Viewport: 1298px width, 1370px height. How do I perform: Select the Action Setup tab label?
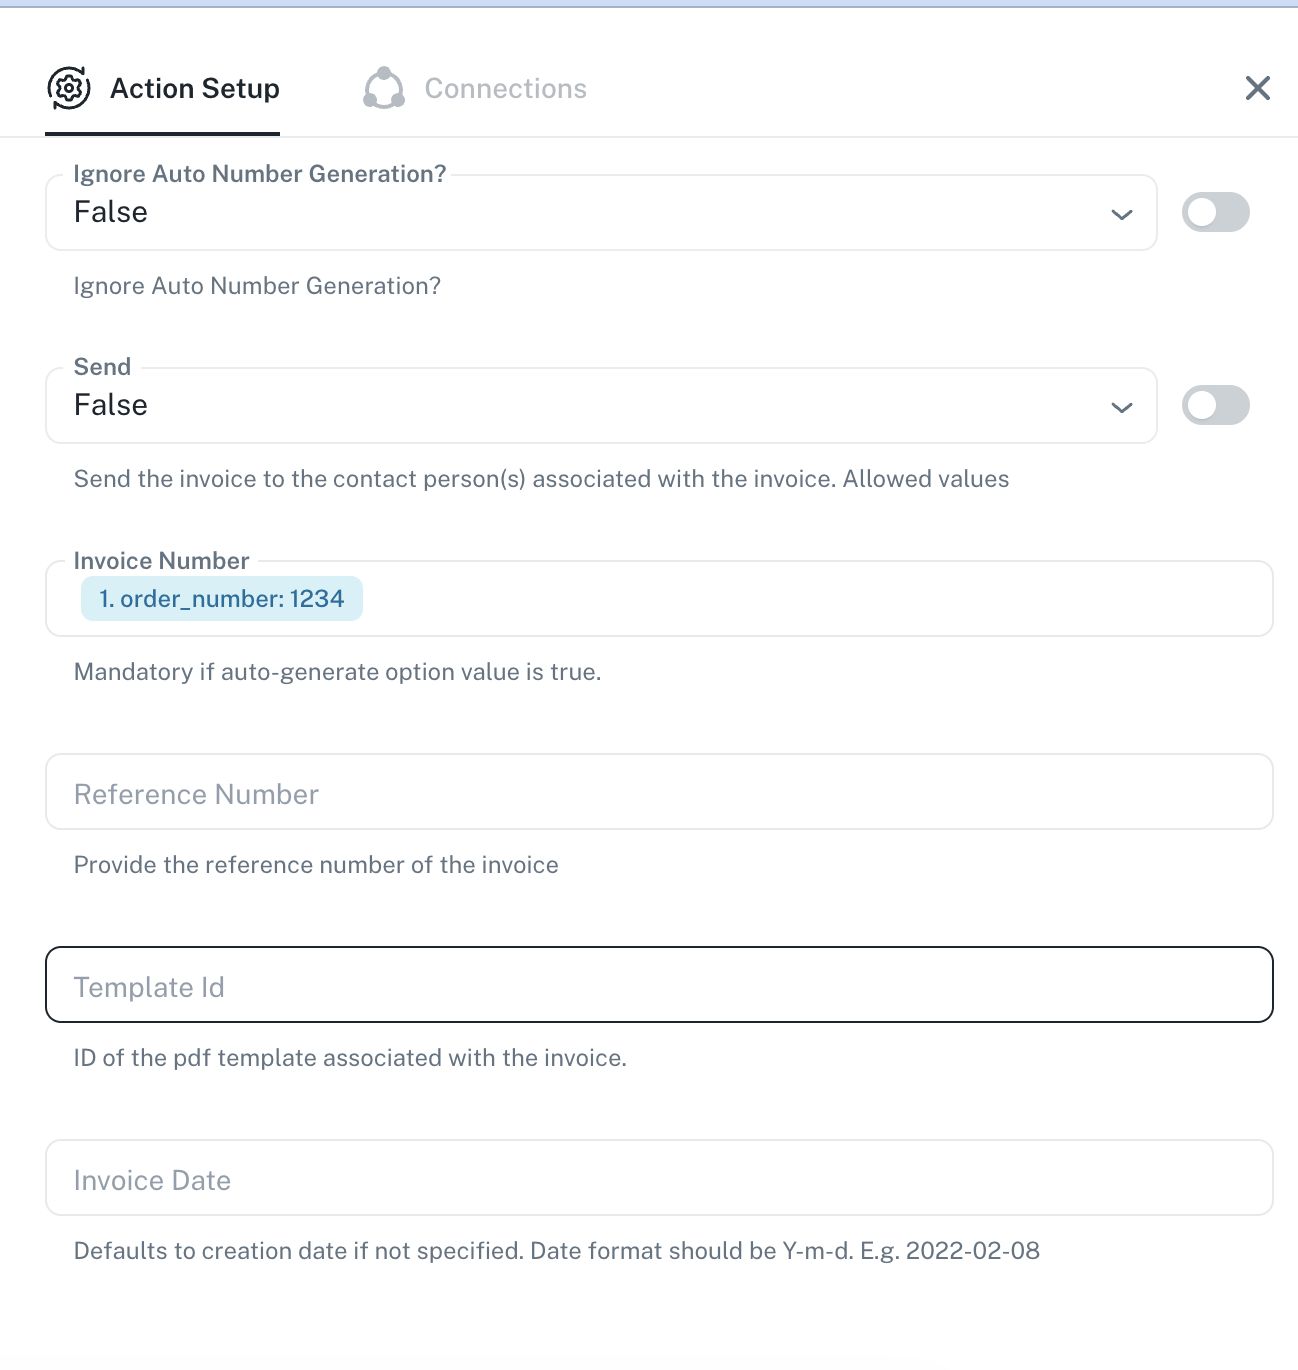195,88
